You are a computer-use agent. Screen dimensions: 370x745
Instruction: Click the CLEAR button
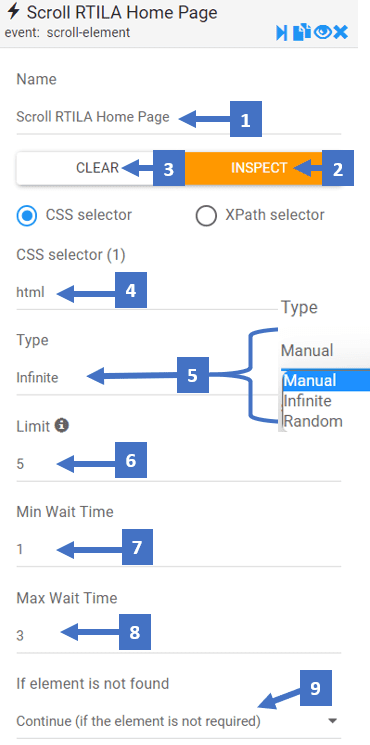pyautogui.click(x=97, y=168)
